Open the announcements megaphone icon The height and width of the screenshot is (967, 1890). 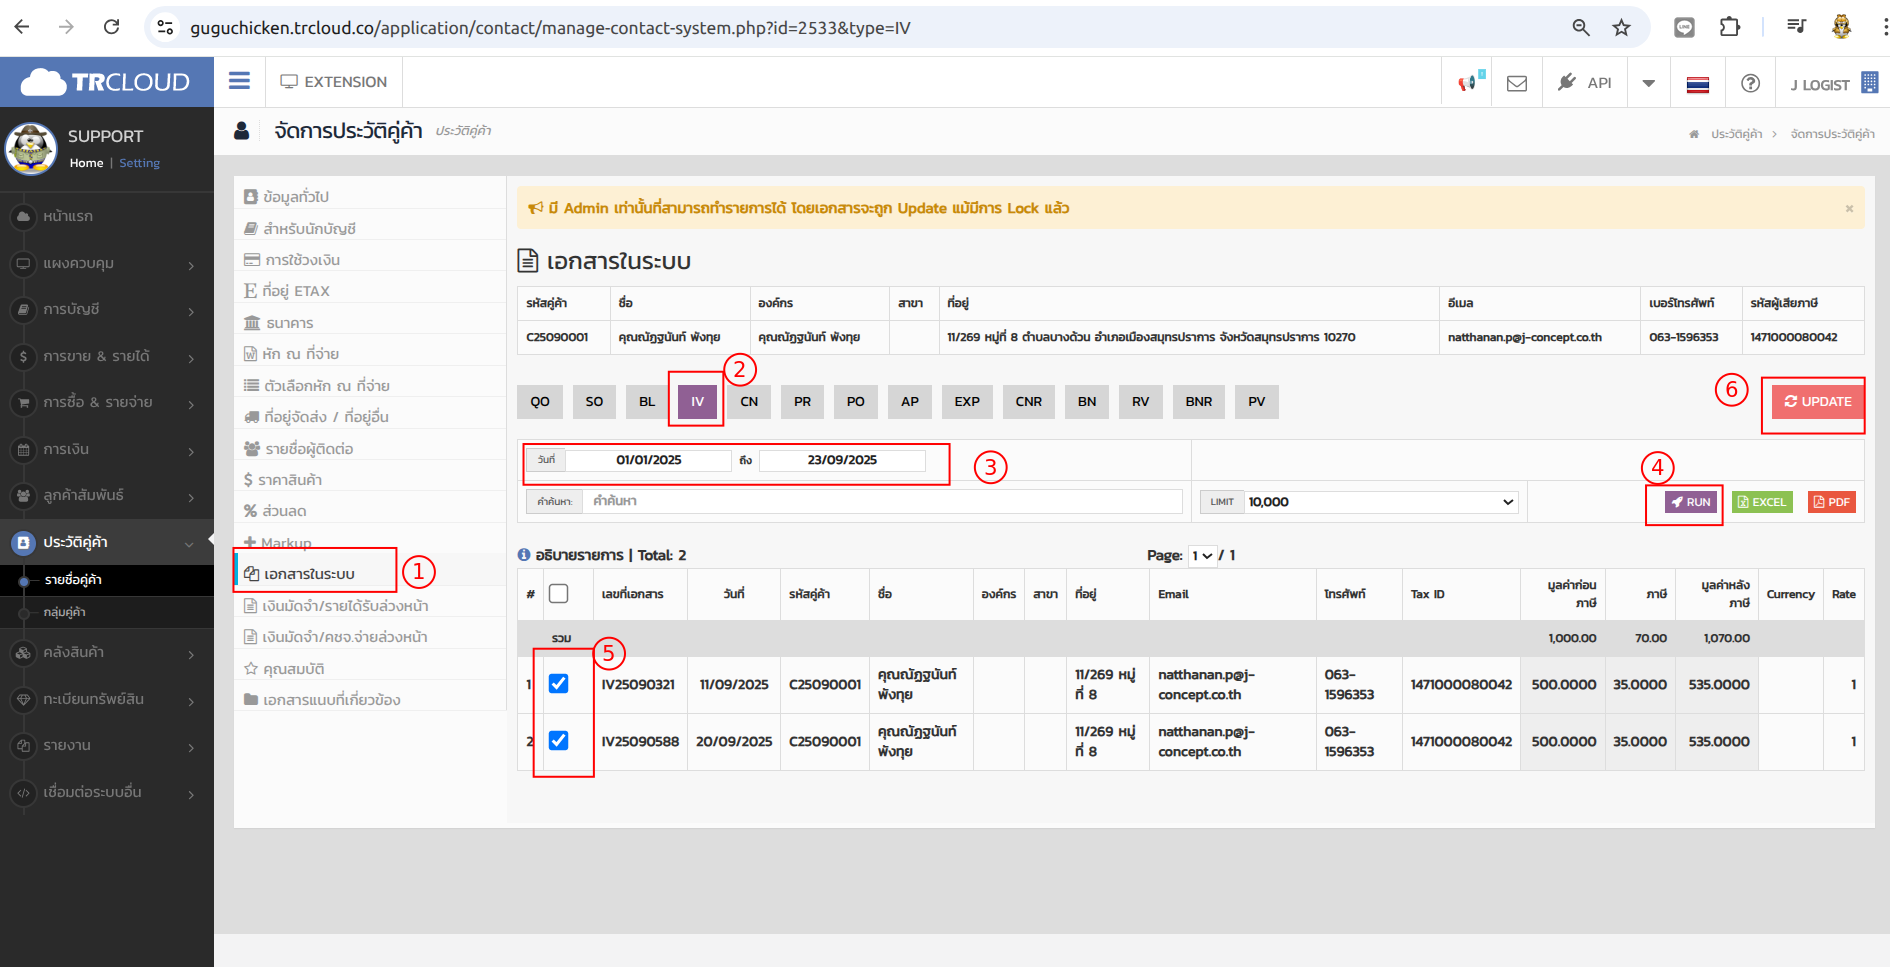point(1467,83)
